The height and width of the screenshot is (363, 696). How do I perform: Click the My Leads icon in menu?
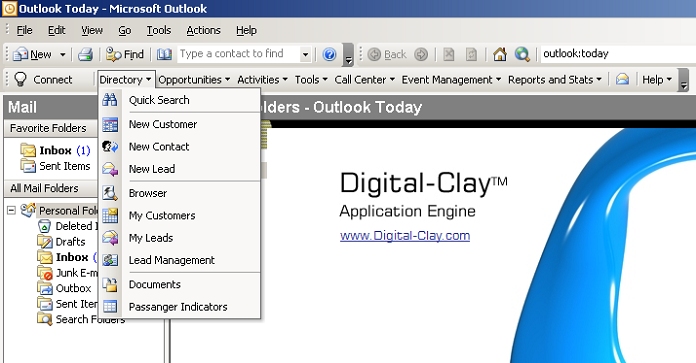tap(110, 238)
